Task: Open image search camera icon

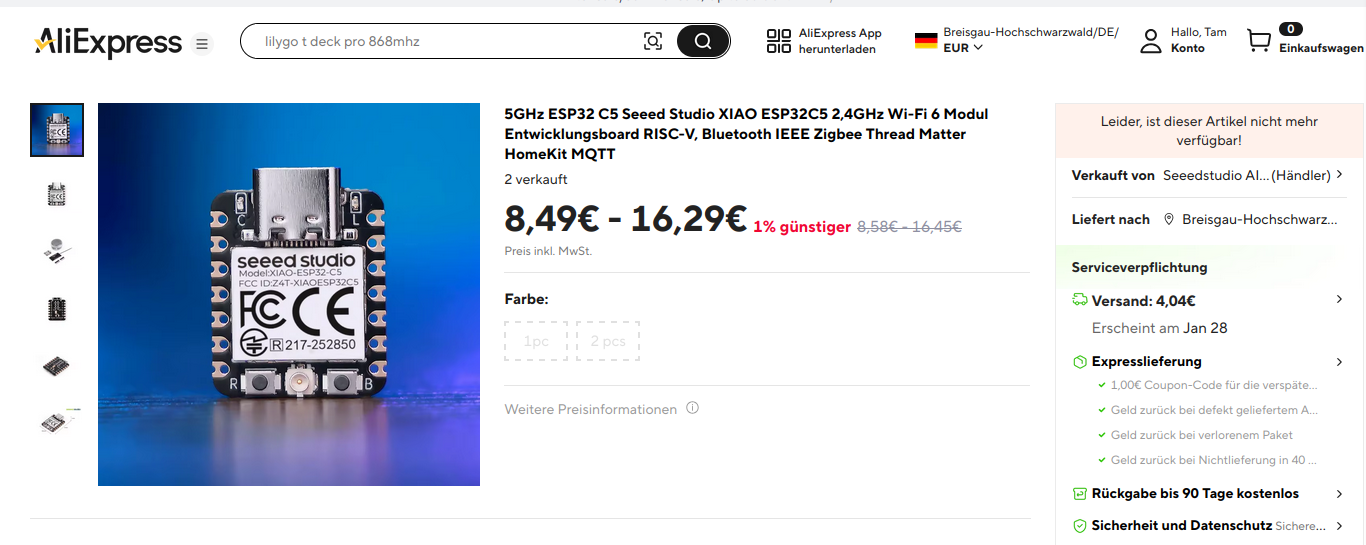Action: click(653, 41)
